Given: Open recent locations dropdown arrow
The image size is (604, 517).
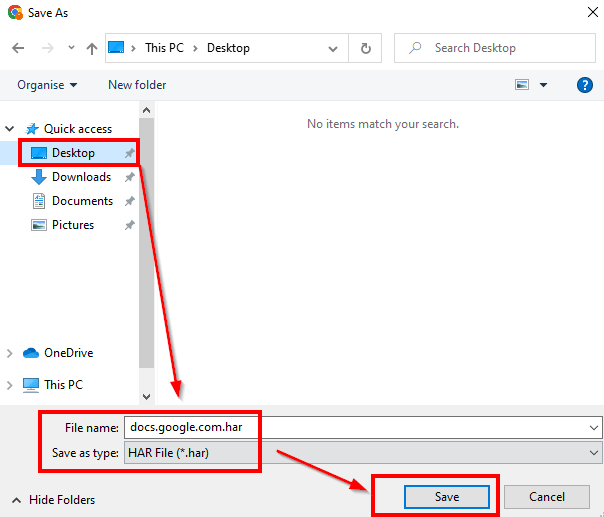Looking at the screenshot, I should 71,48.
